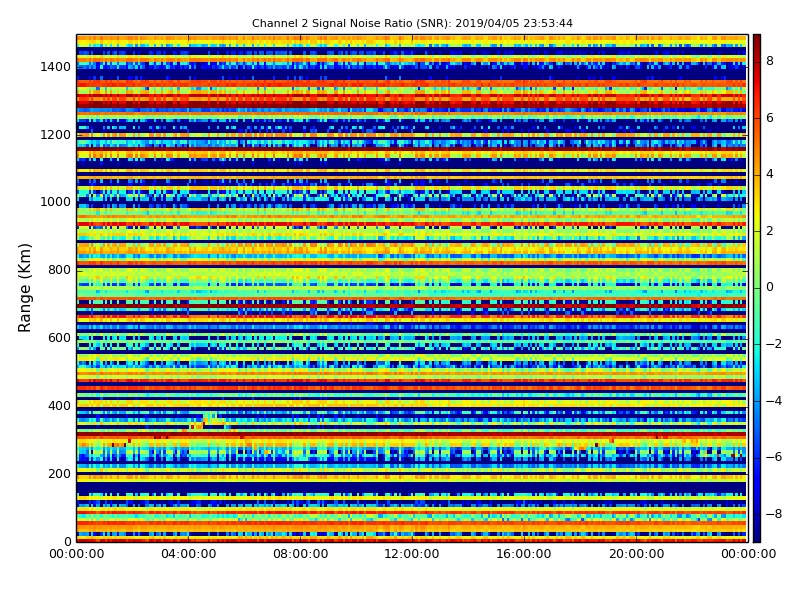The height and width of the screenshot is (600, 800).
Task: Click the 16:00:00 time tick label
Action: click(524, 554)
